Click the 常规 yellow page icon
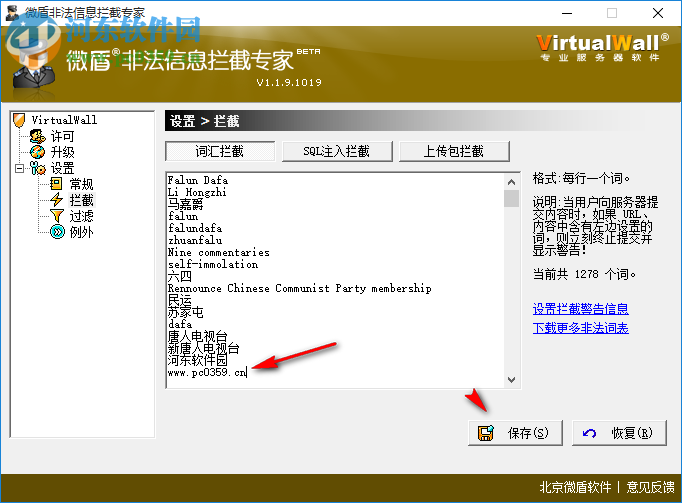 click(x=56, y=184)
